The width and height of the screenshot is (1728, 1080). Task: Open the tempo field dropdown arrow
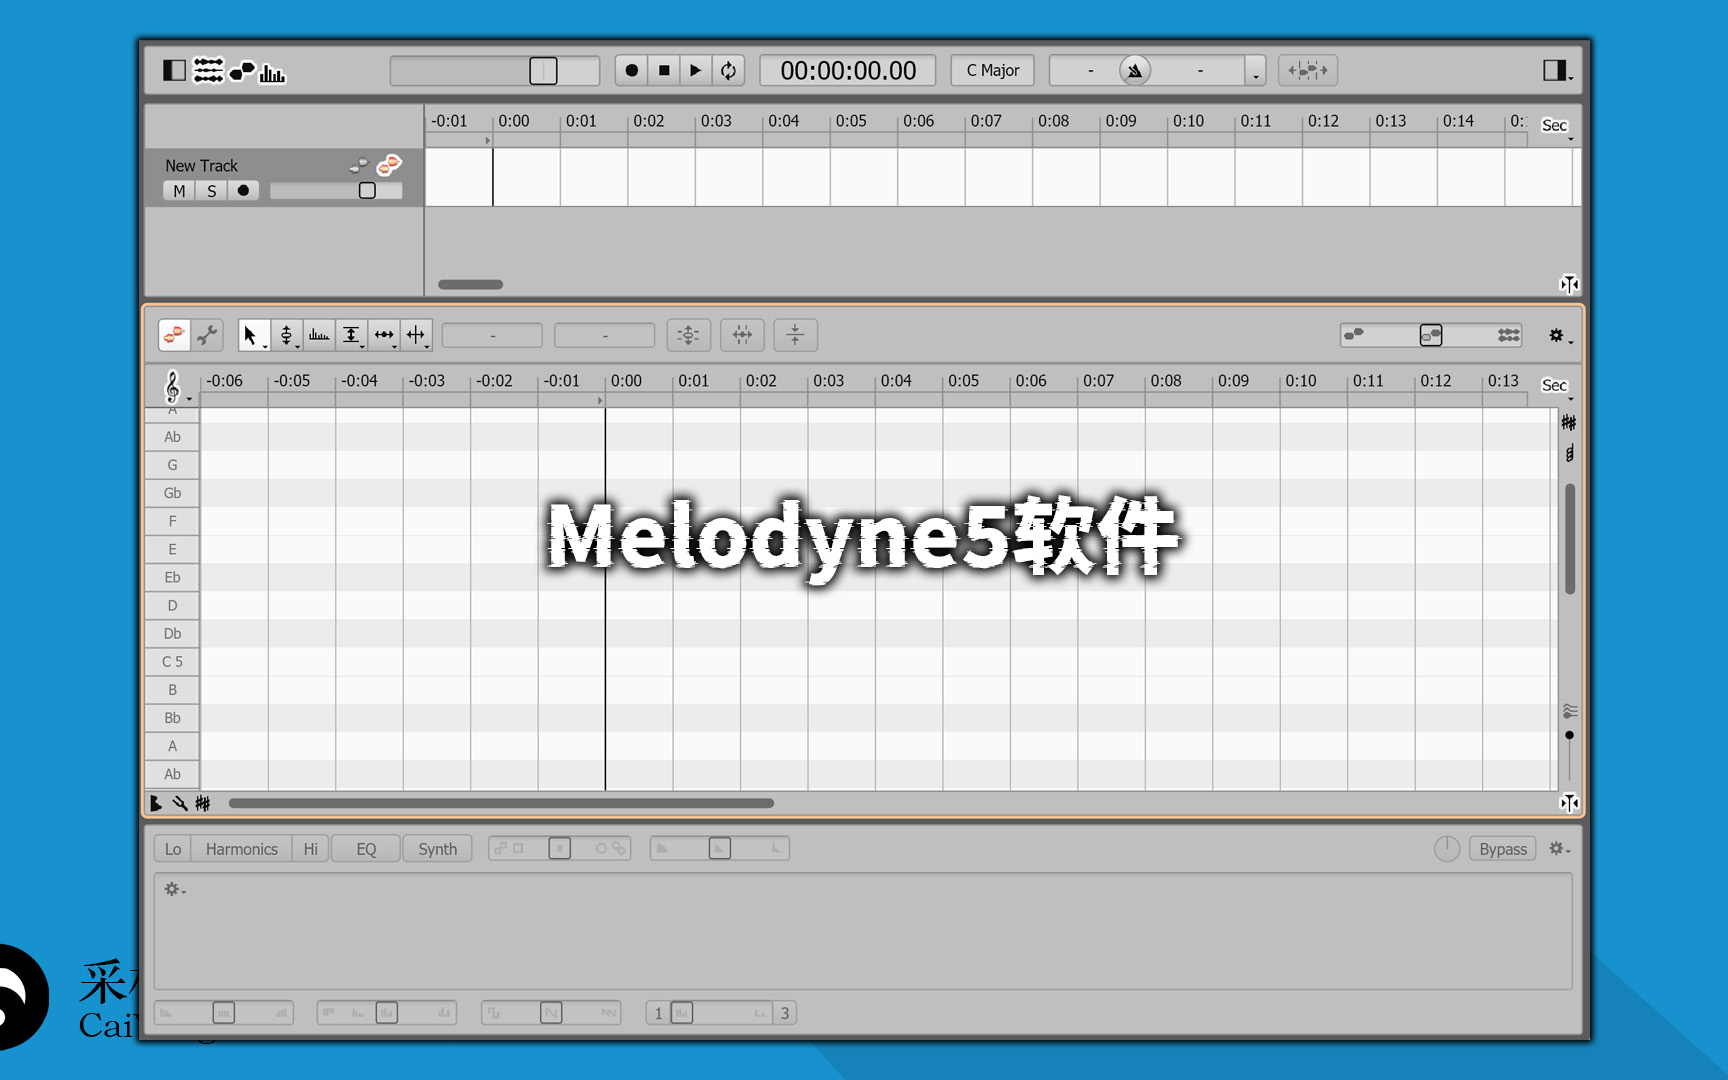tap(1256, 72)
